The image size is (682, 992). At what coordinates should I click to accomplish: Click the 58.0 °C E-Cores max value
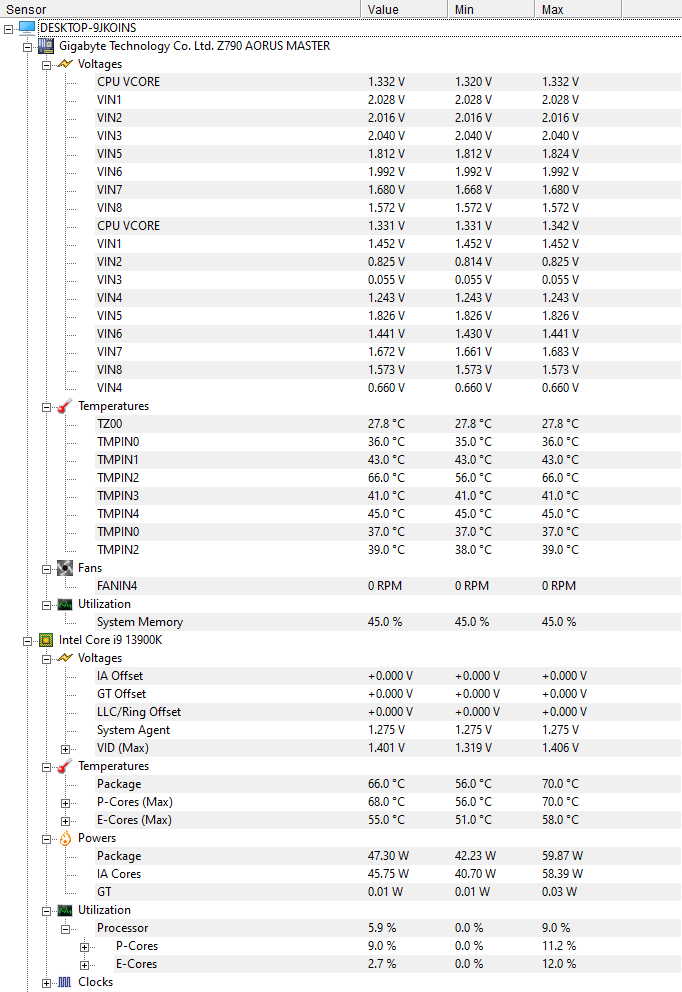(560, 820)
